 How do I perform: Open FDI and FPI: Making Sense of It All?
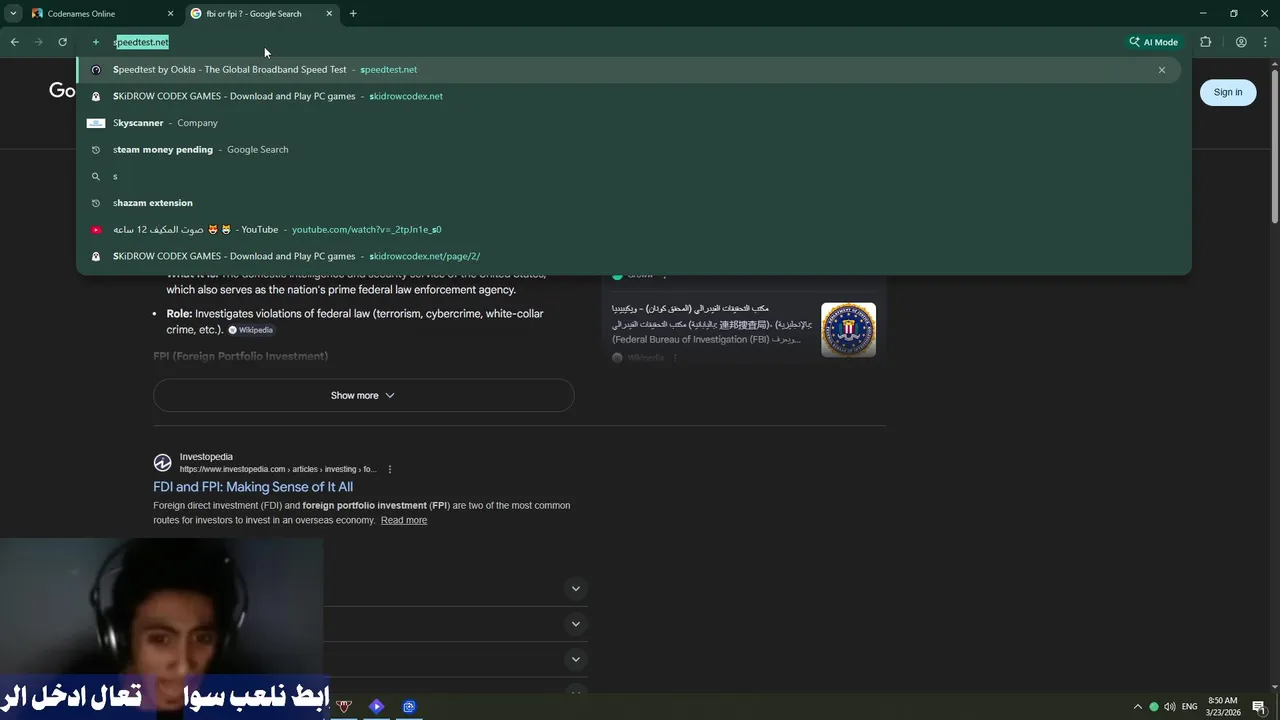click(x=253, y=487)
